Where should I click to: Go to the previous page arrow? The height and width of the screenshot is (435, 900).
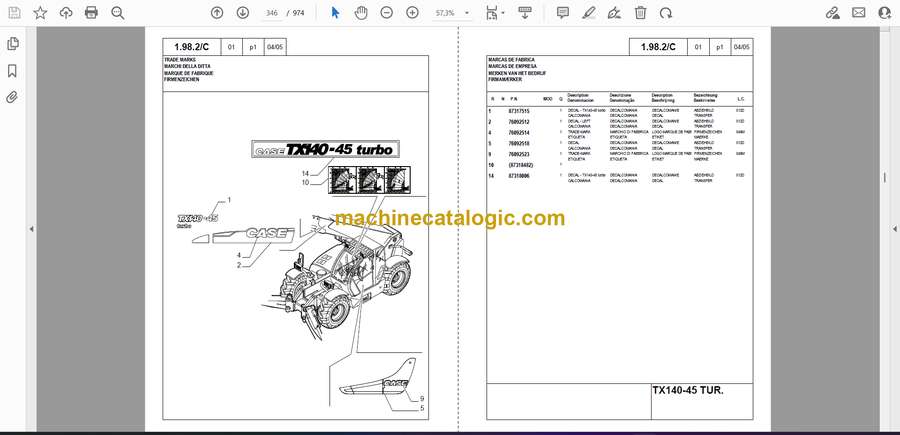click(217, 13)
